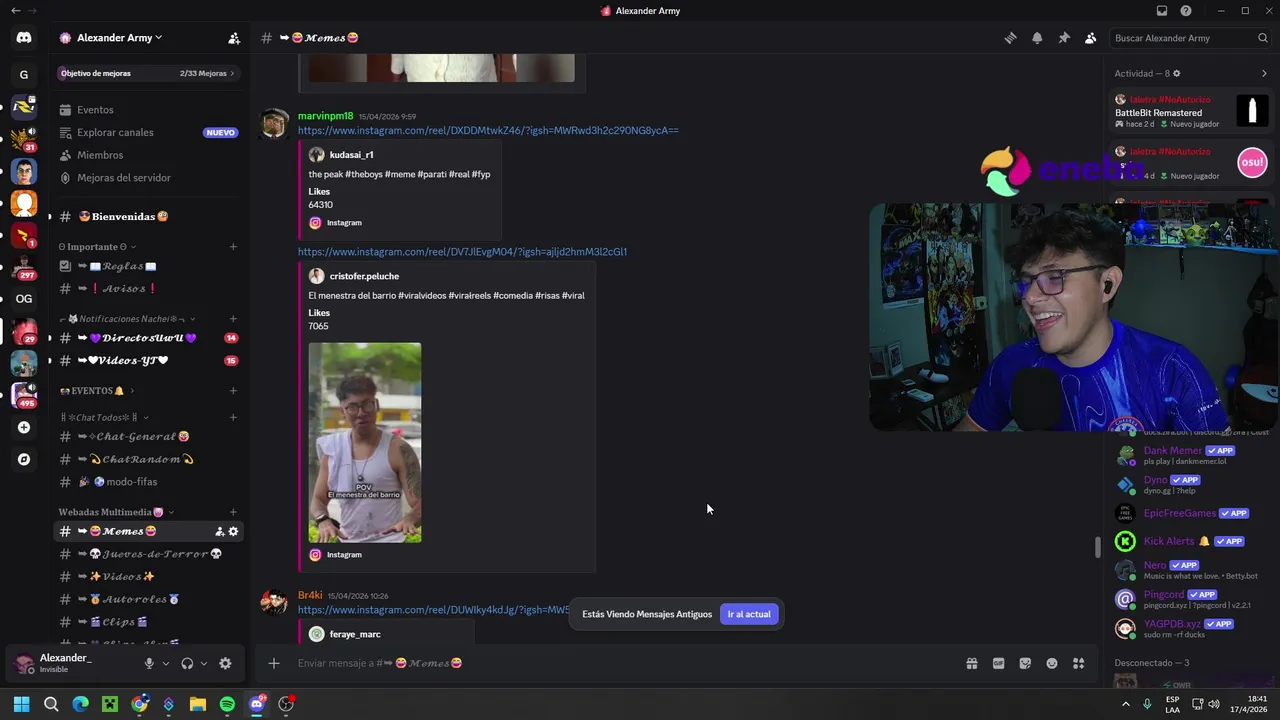Toggle member list visibility icon
Viewport: 1280px width, 720px height.
click(1090, 38)
